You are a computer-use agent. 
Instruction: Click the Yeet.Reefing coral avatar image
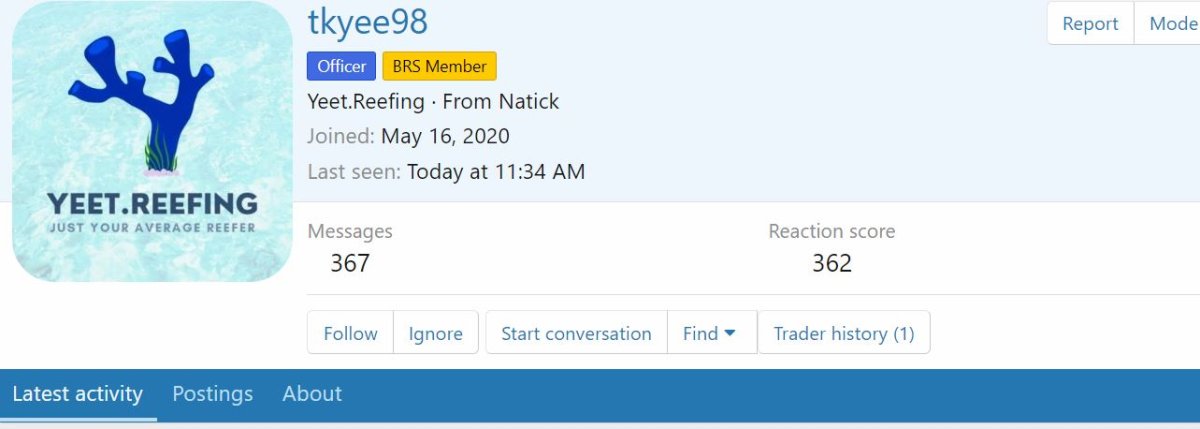pos(152,141)
